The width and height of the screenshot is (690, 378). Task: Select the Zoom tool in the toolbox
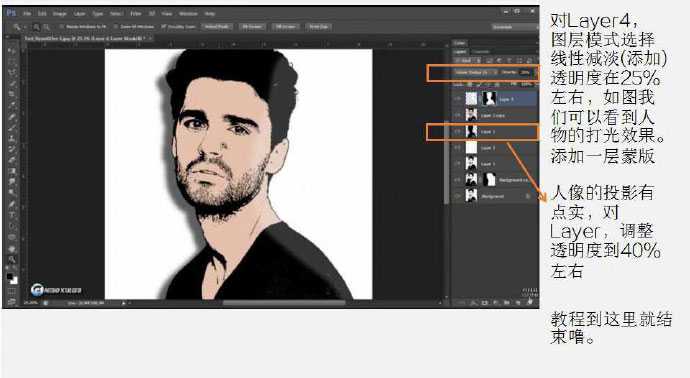pyautogui.click(x=11, y=259)
